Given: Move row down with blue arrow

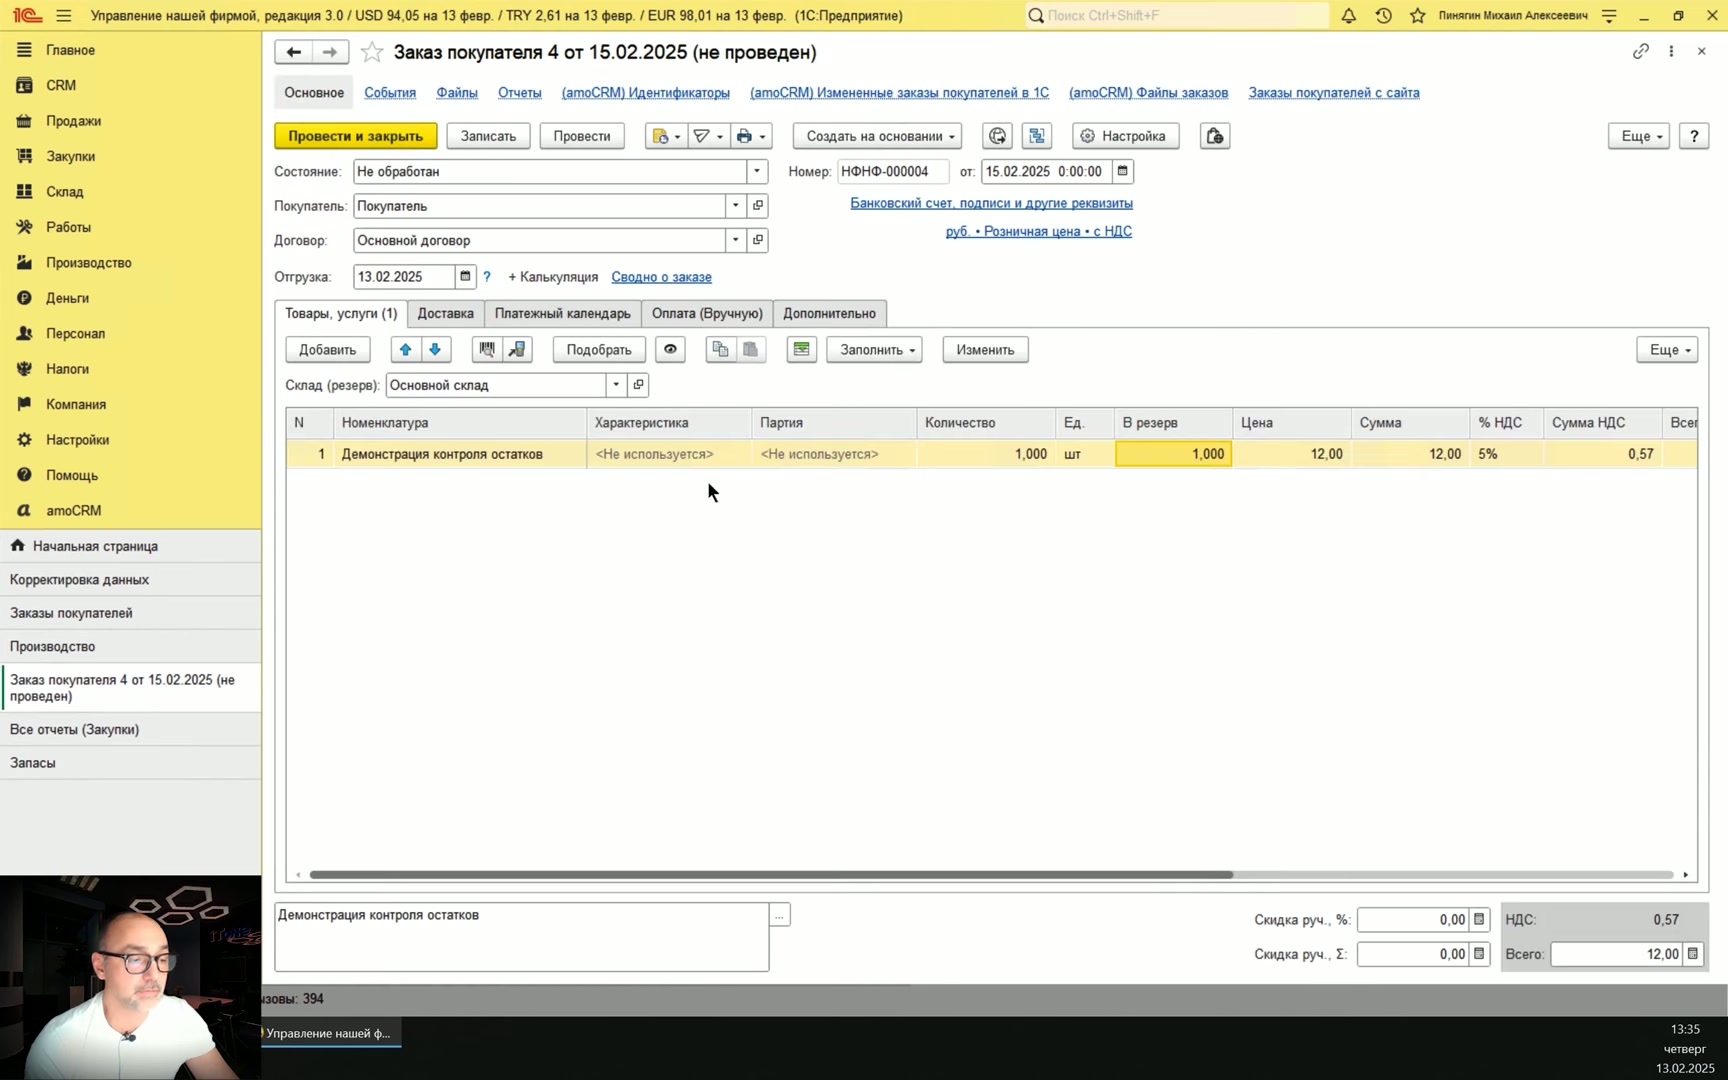Looking at the screenshot, I should click(435, 349).
